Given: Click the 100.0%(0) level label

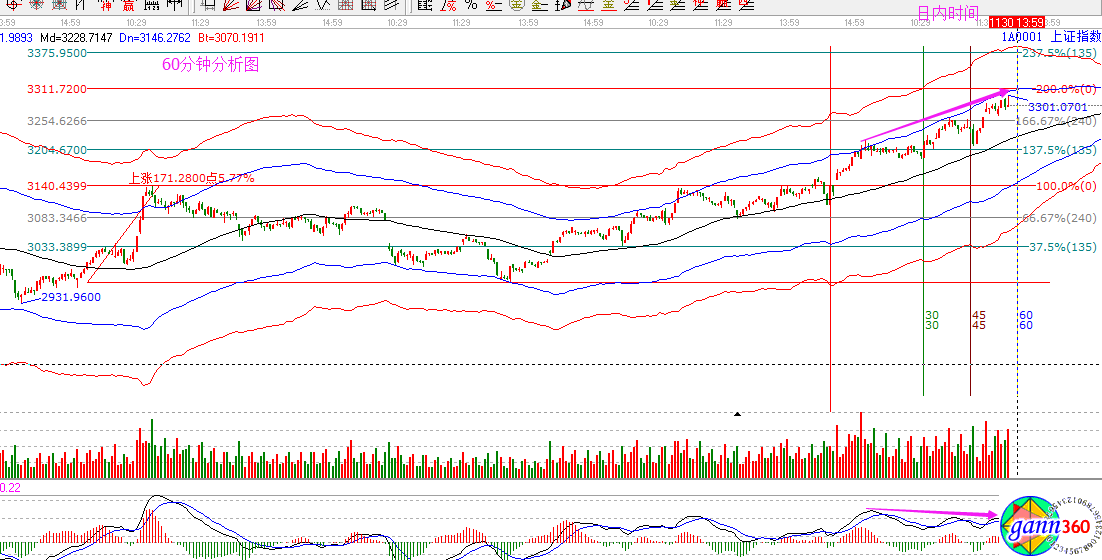Looking at the screenshot, I should tap(1066, 186).
